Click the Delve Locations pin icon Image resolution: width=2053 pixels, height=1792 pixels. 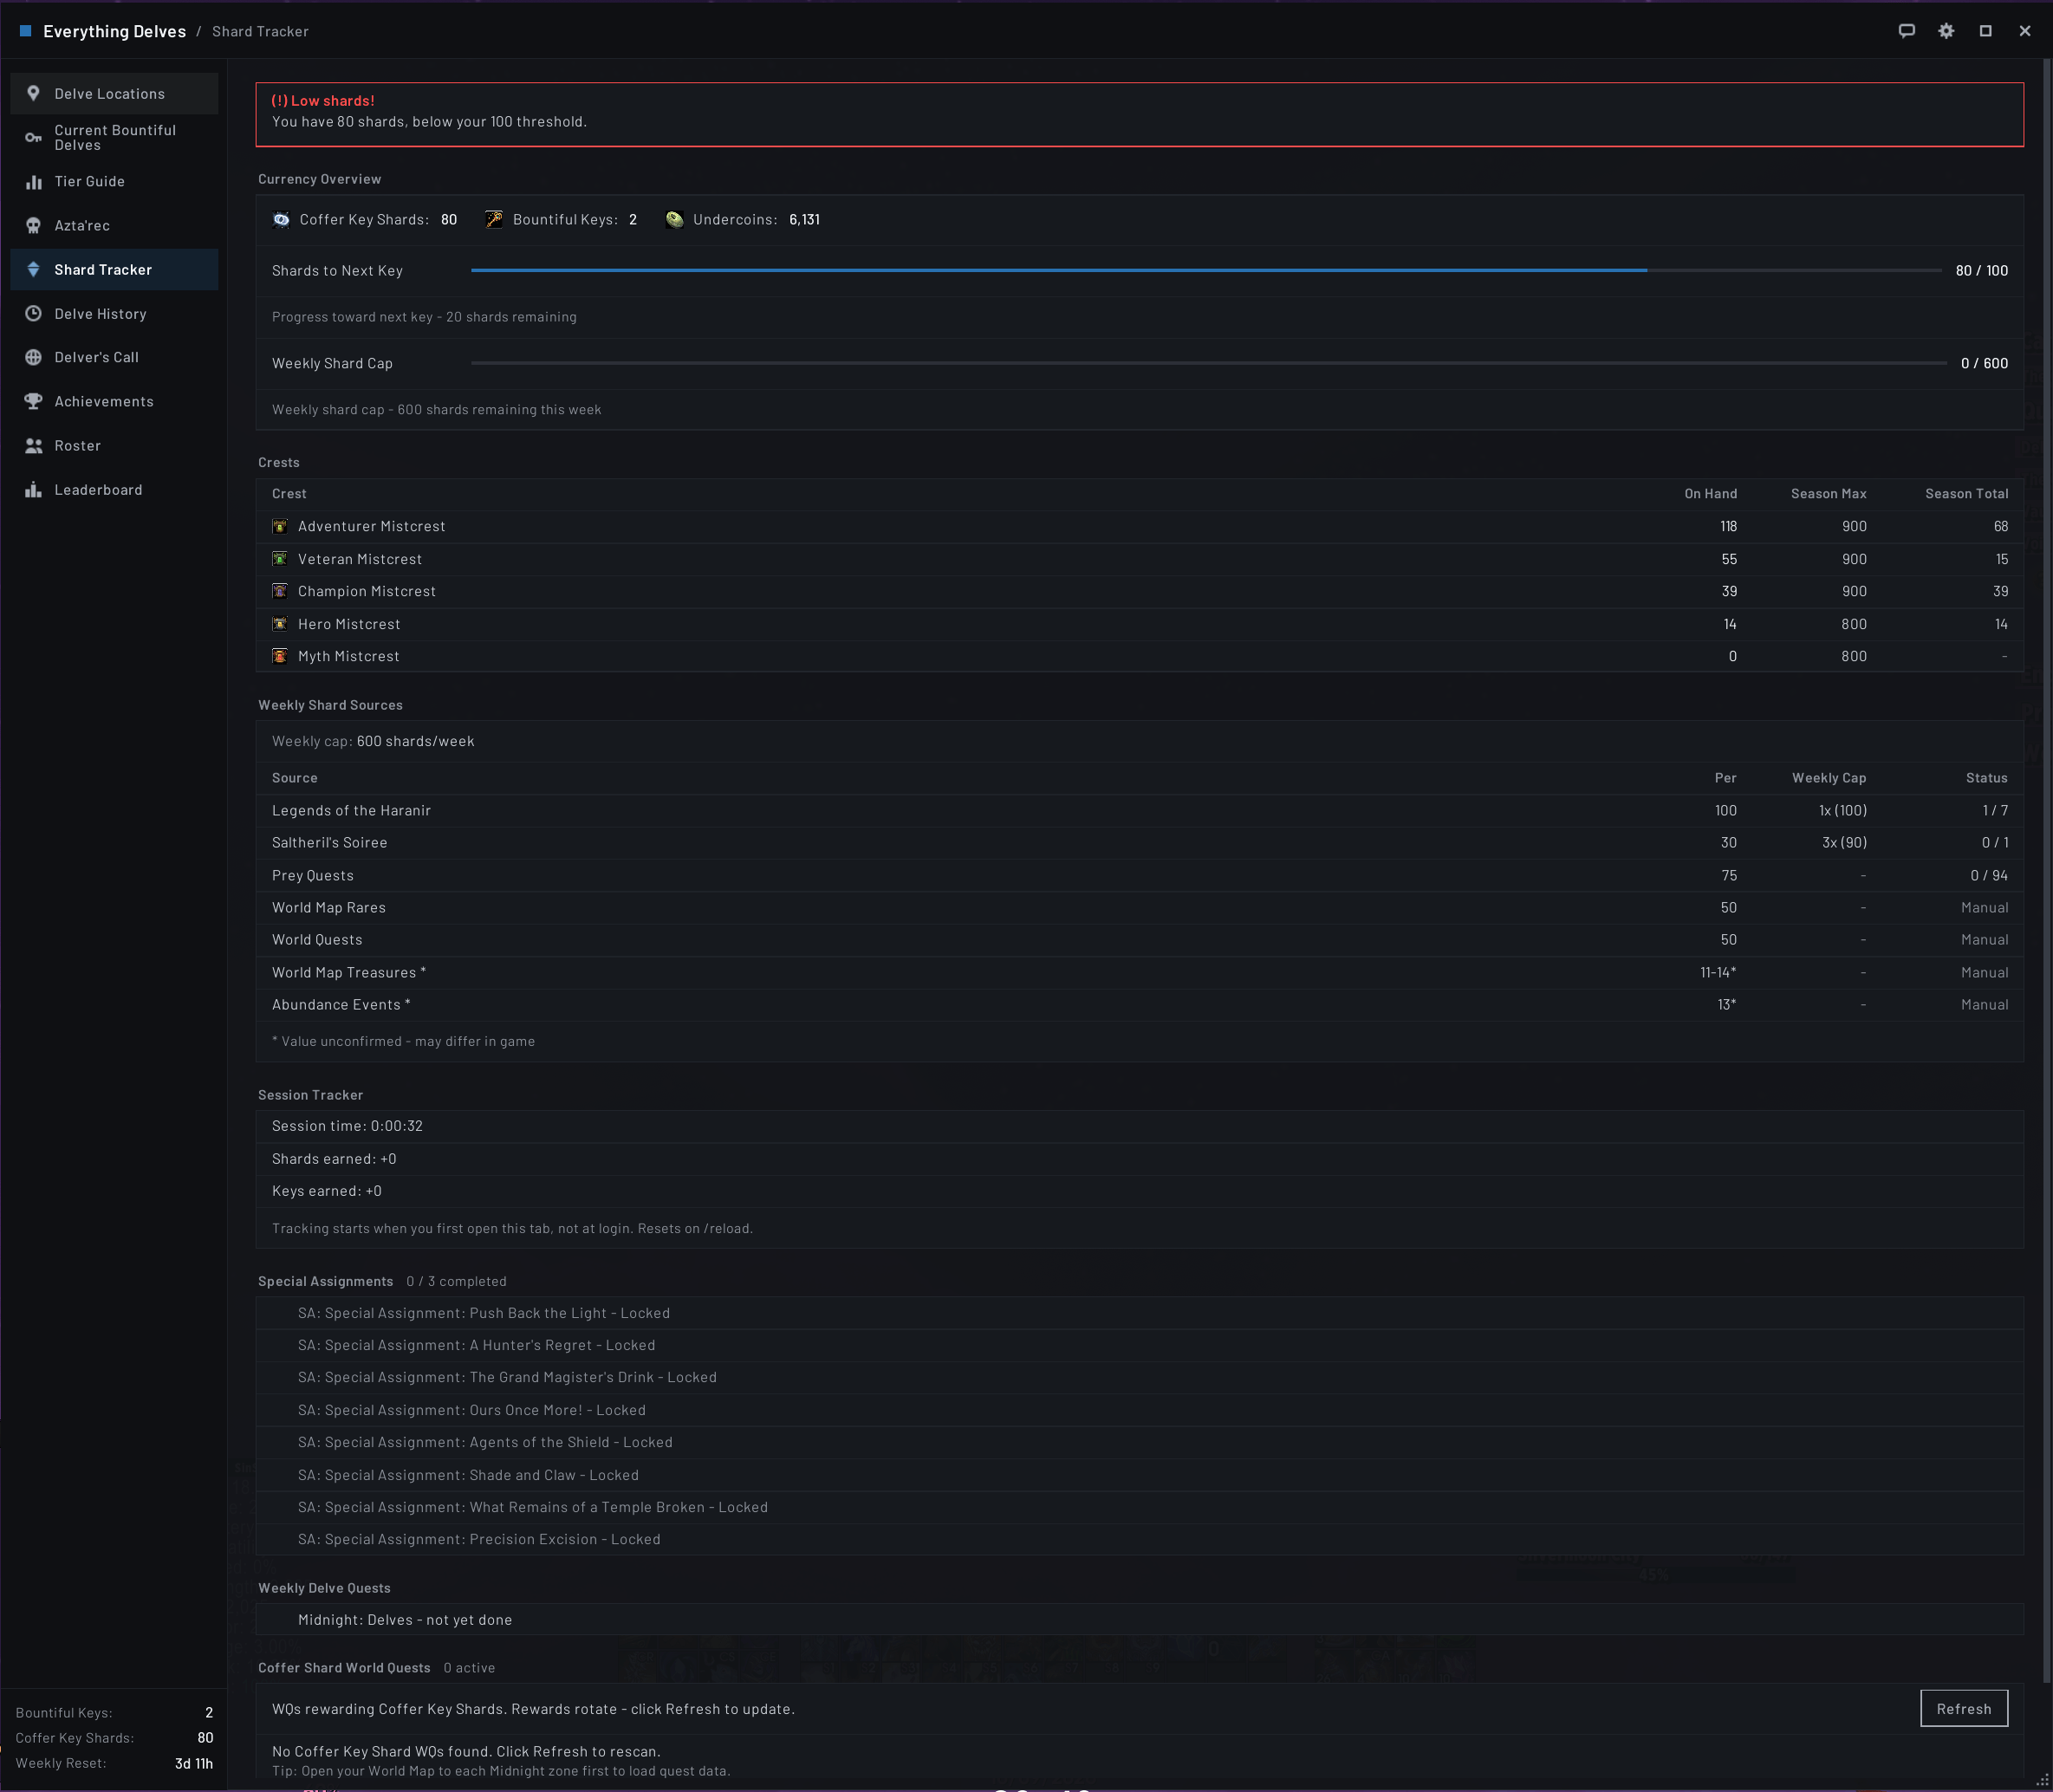pyautogui.click(x=33, y=93)
